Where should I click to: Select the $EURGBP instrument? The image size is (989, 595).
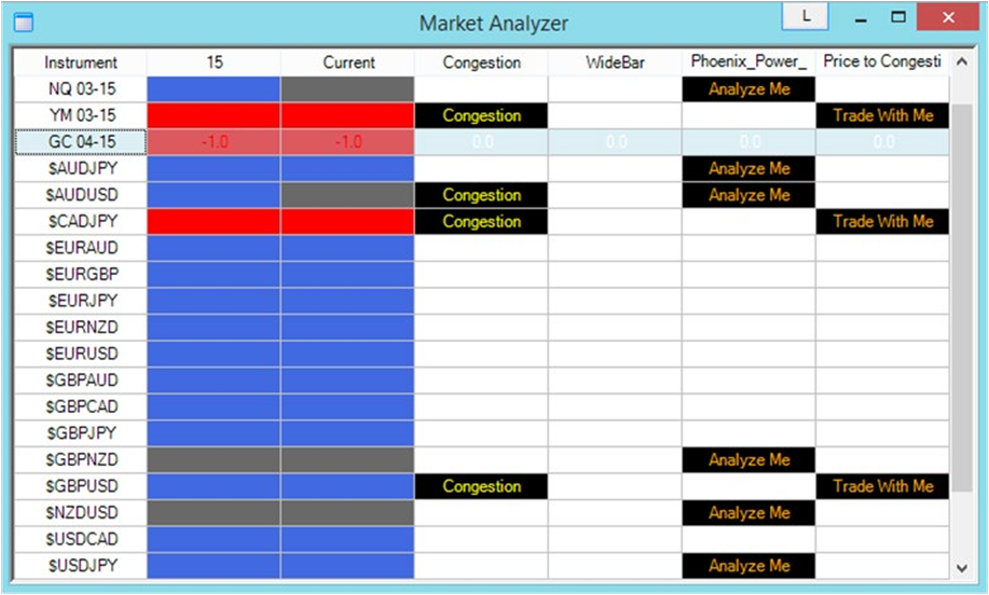81,274
